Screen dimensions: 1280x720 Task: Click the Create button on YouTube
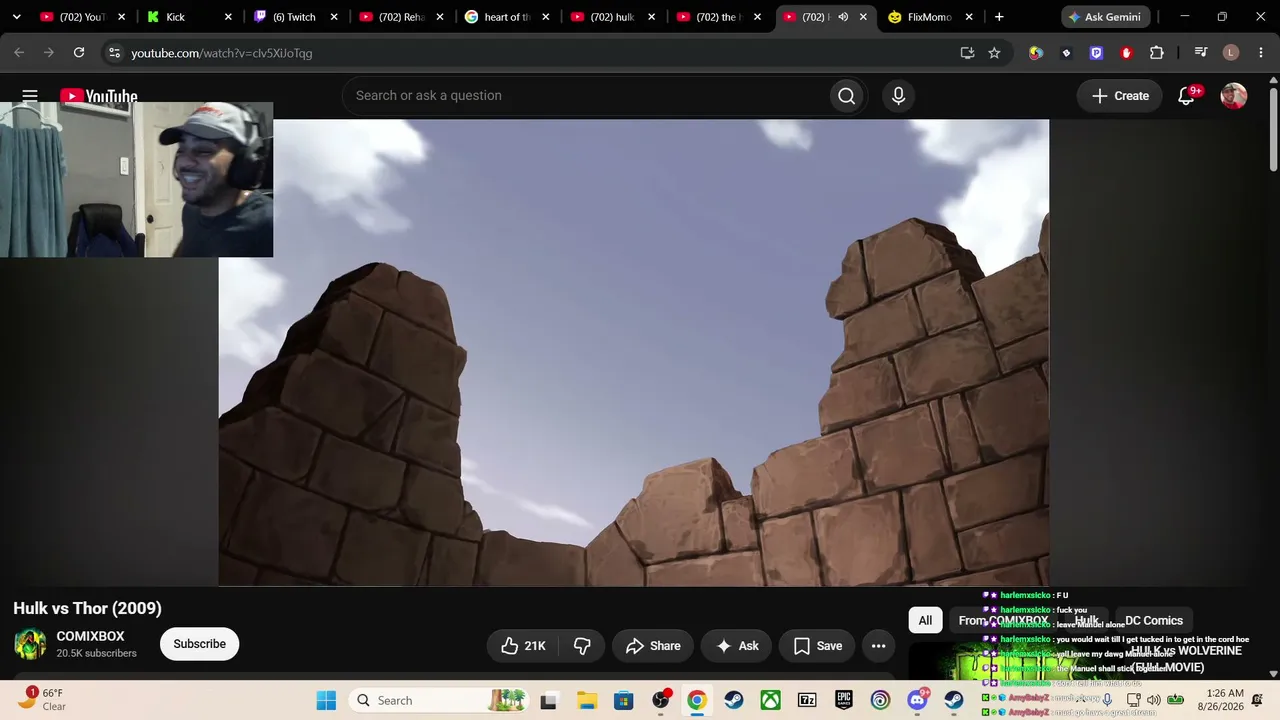[1121, 96]
